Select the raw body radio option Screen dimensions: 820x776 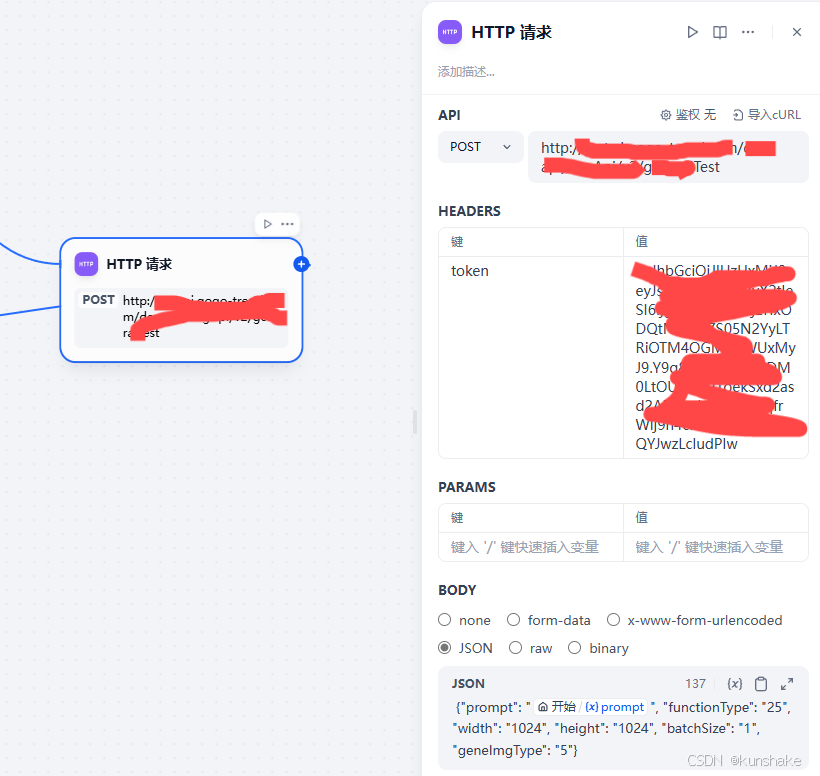531,648
